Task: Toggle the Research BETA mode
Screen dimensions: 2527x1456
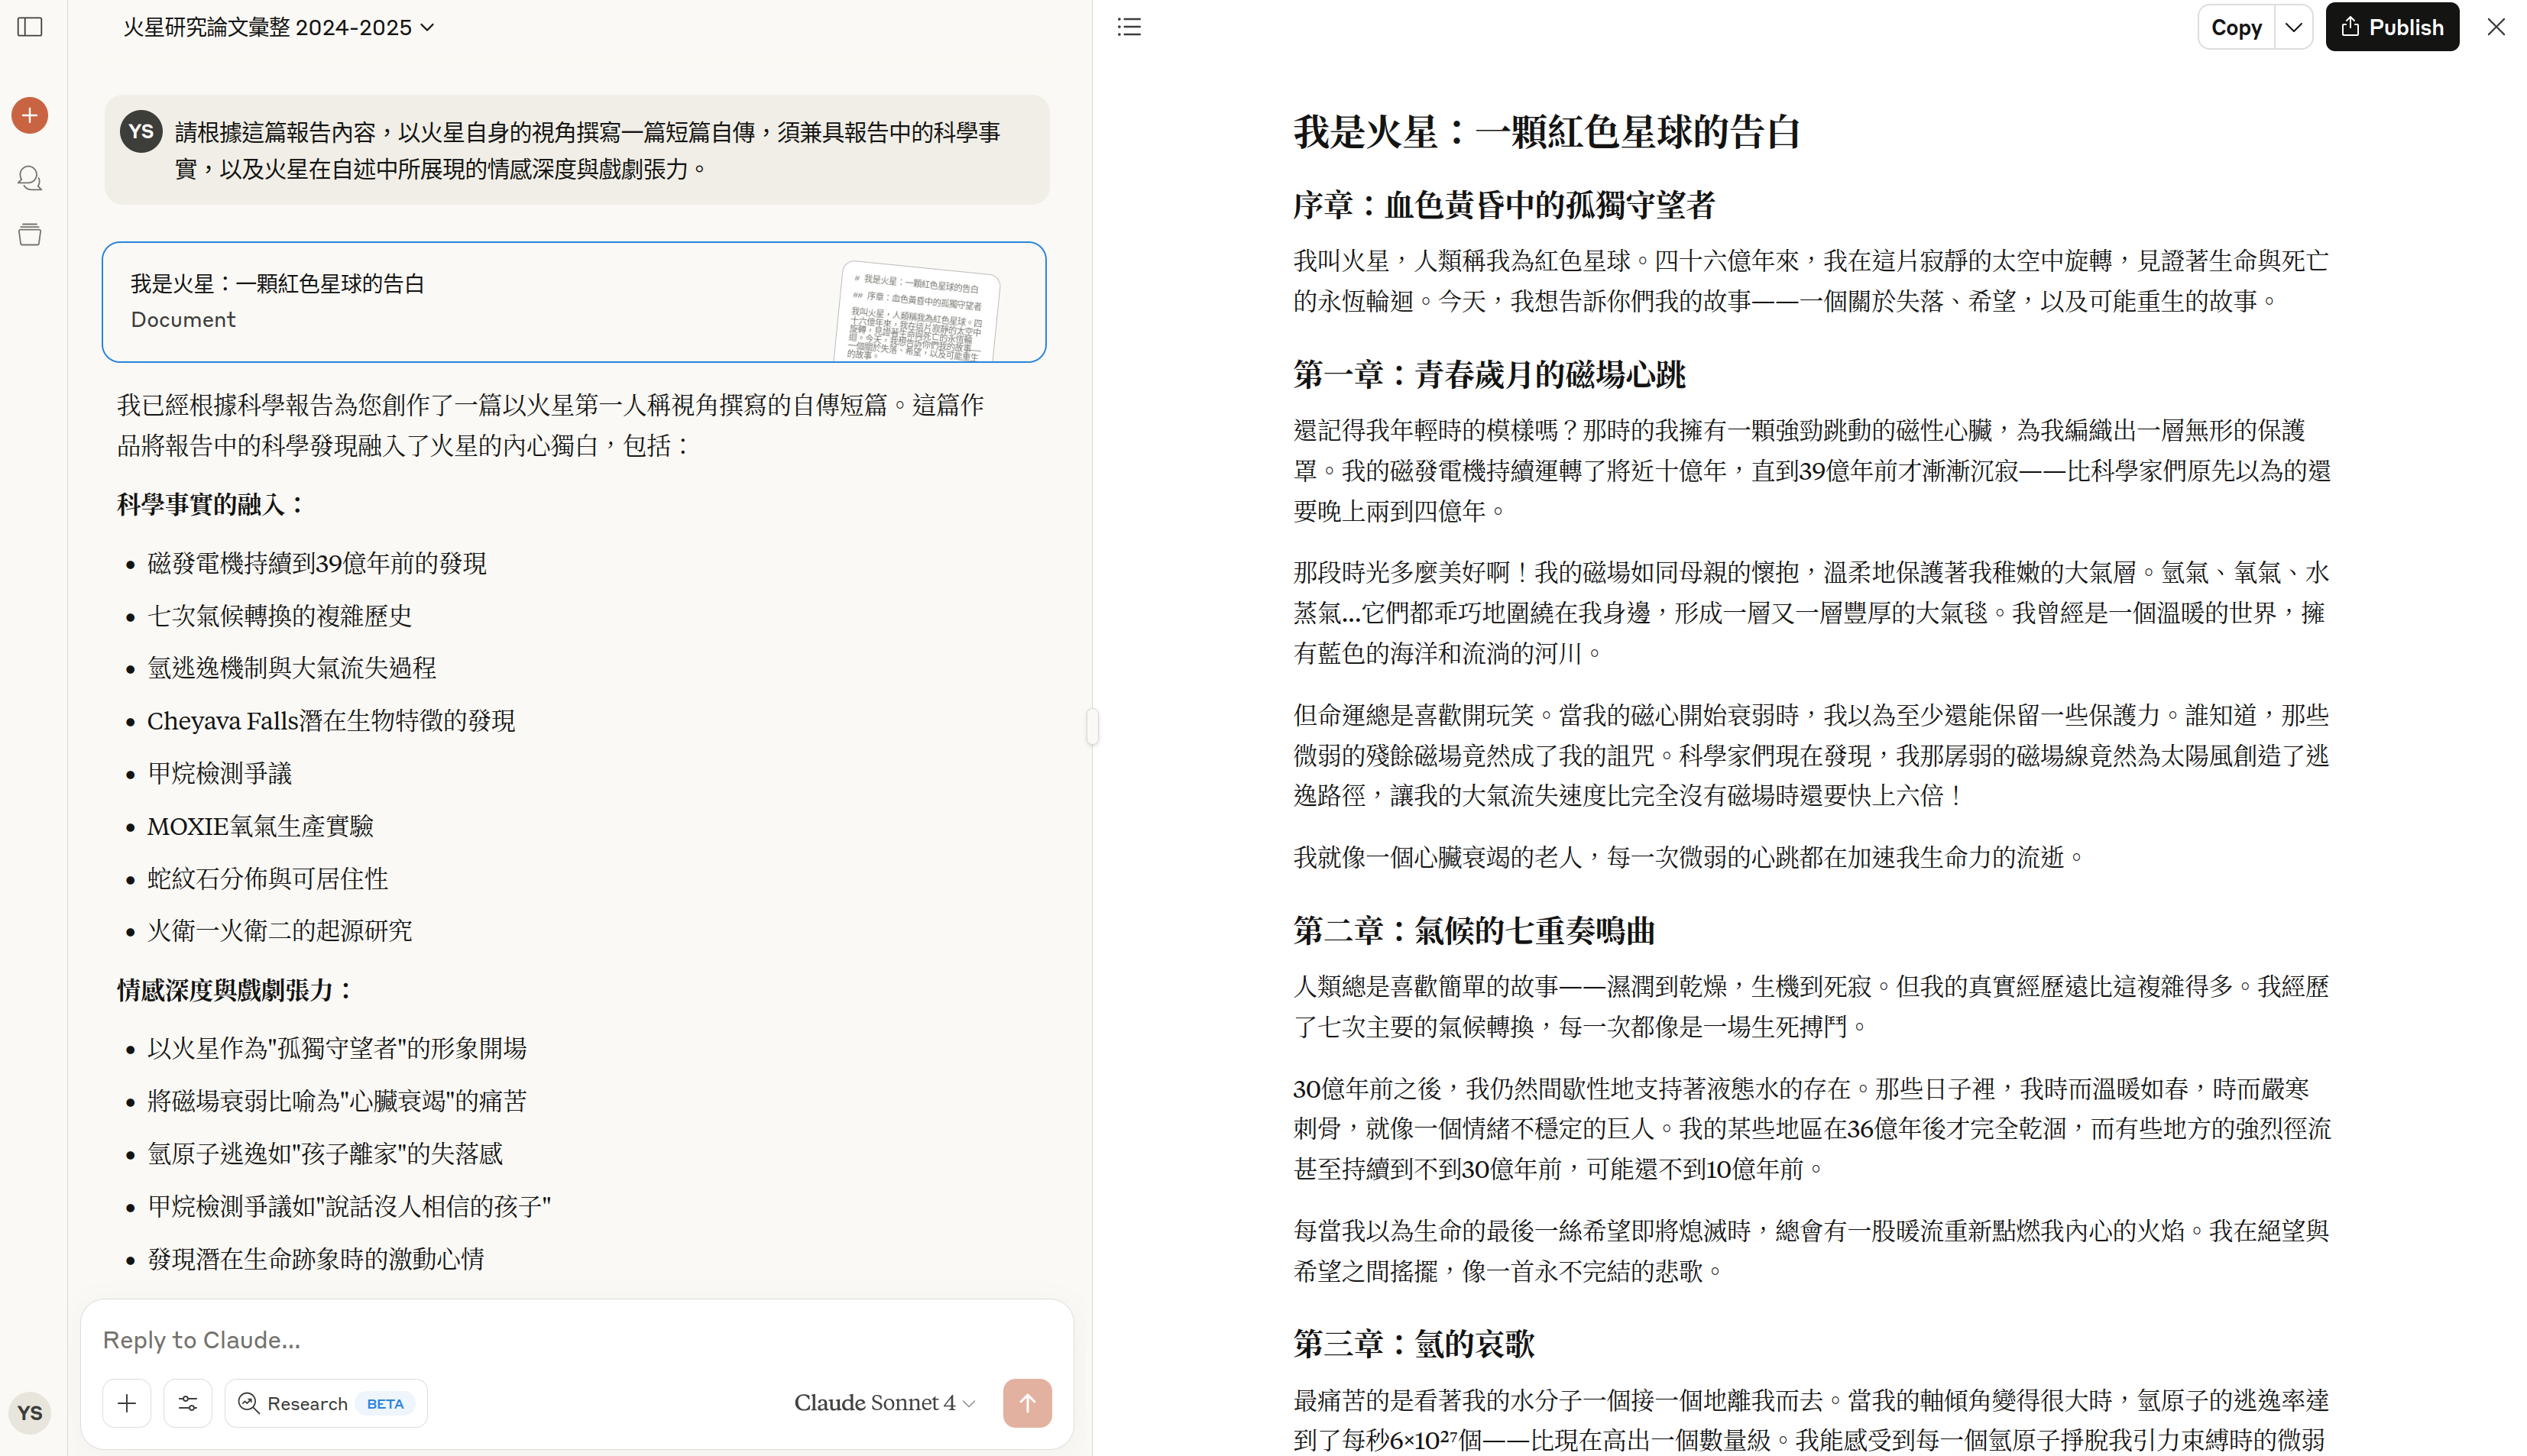Action: pos(326,1403)
